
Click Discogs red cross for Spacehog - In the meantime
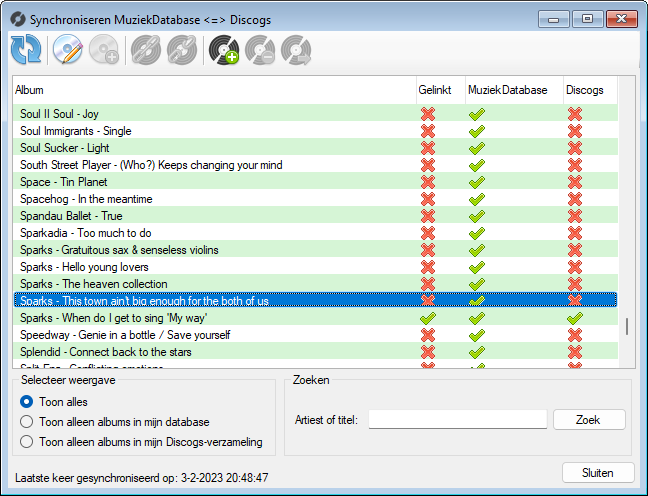click(575, 199)
